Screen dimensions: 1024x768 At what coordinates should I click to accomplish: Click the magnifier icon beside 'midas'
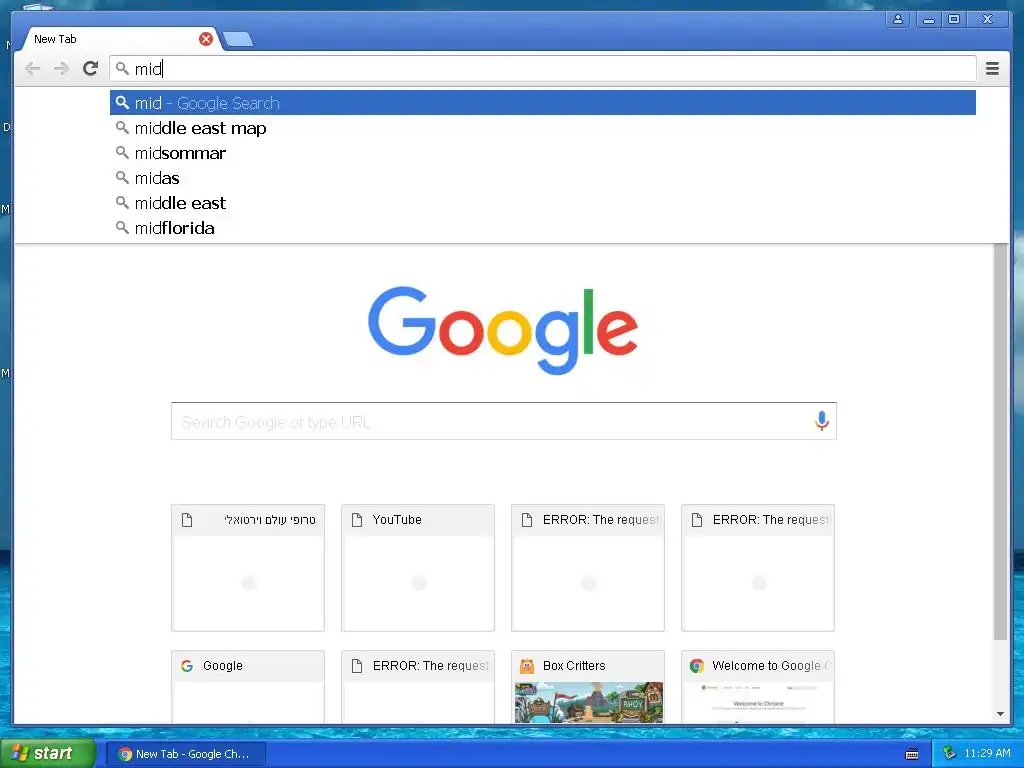point(122,177)
